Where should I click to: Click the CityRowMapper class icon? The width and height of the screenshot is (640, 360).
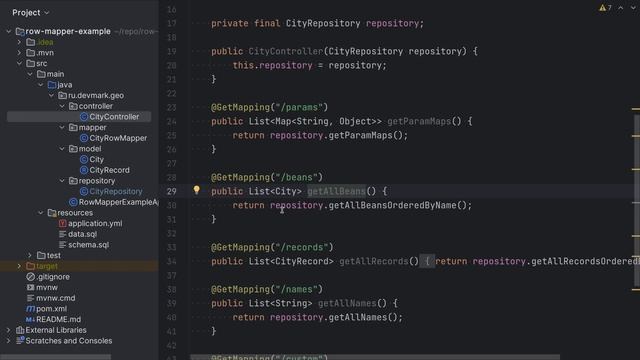point(84,138)
